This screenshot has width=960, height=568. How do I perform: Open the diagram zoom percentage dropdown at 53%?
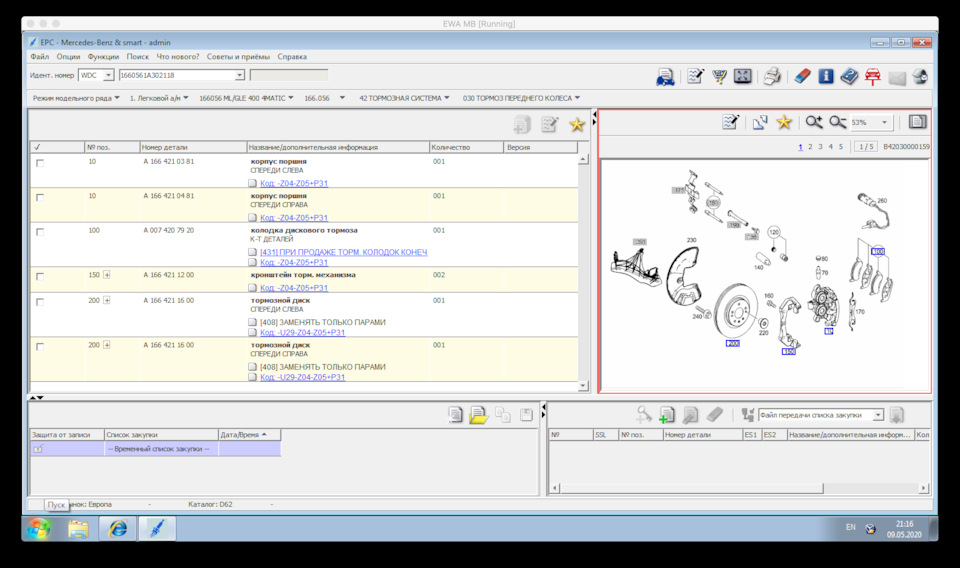coord(884,123)
